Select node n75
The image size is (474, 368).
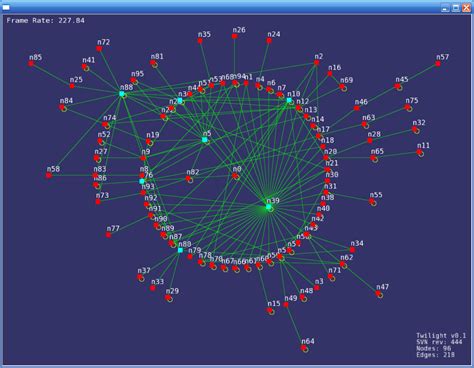pyautogui.click(x=407, y=107)
